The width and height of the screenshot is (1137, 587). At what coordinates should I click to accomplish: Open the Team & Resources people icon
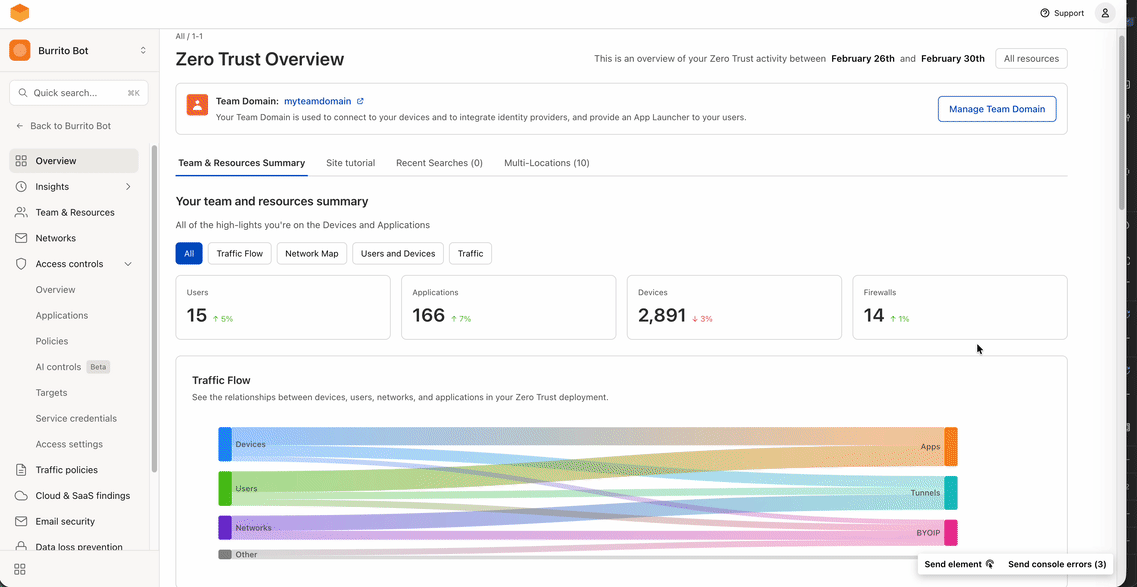(x=21, y=212)
